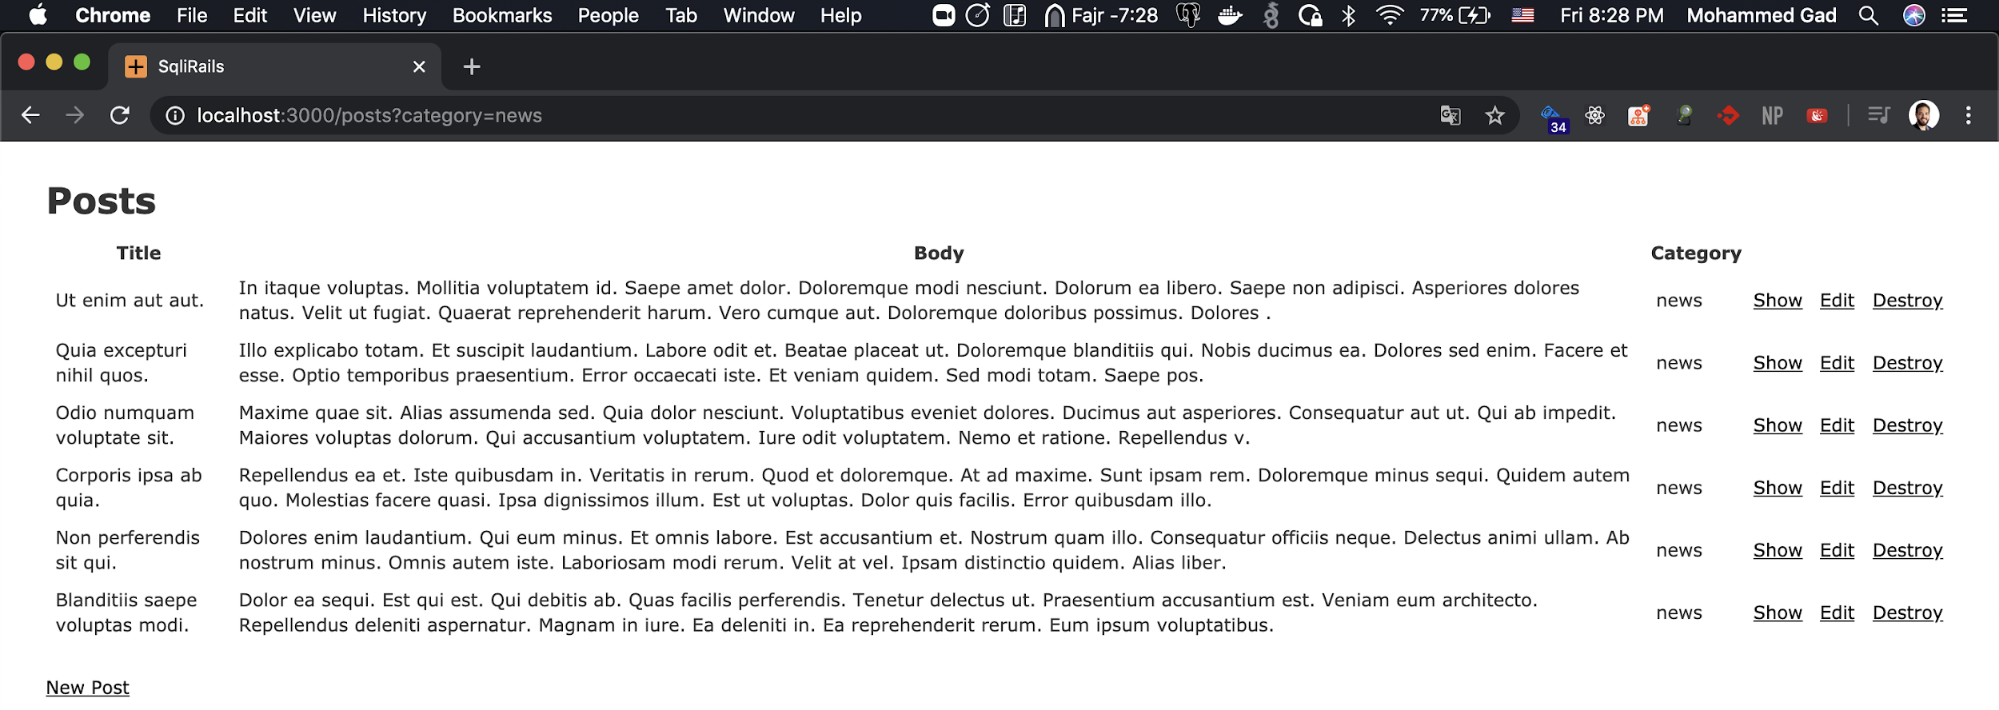The image size is (1999, 710).
Task: Destroy the 'Corporis ipsa ab quia.' post
Action: click(x=1908, y=488)
